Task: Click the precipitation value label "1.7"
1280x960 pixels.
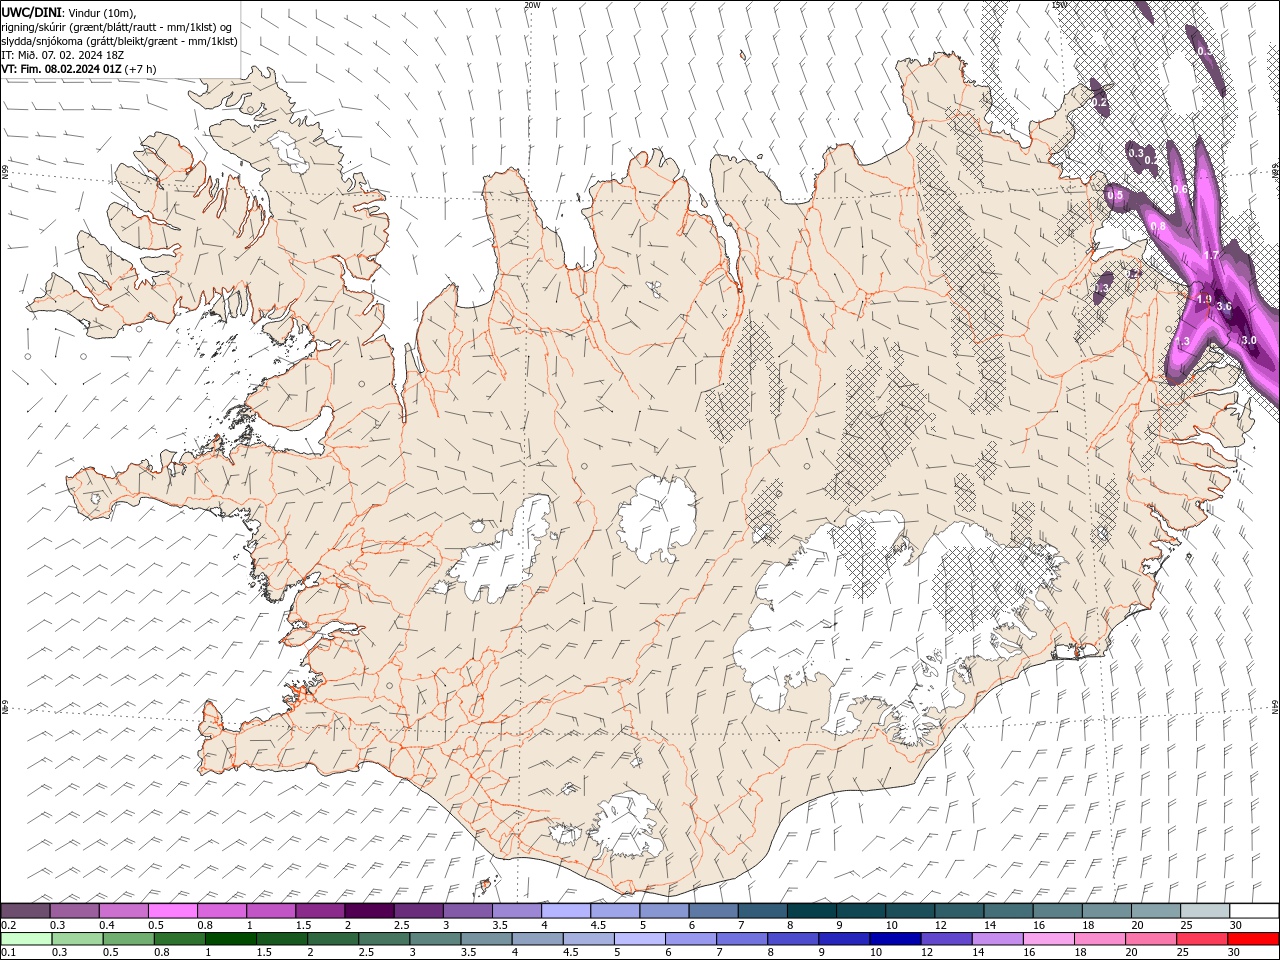Action: coord(1211,256)
